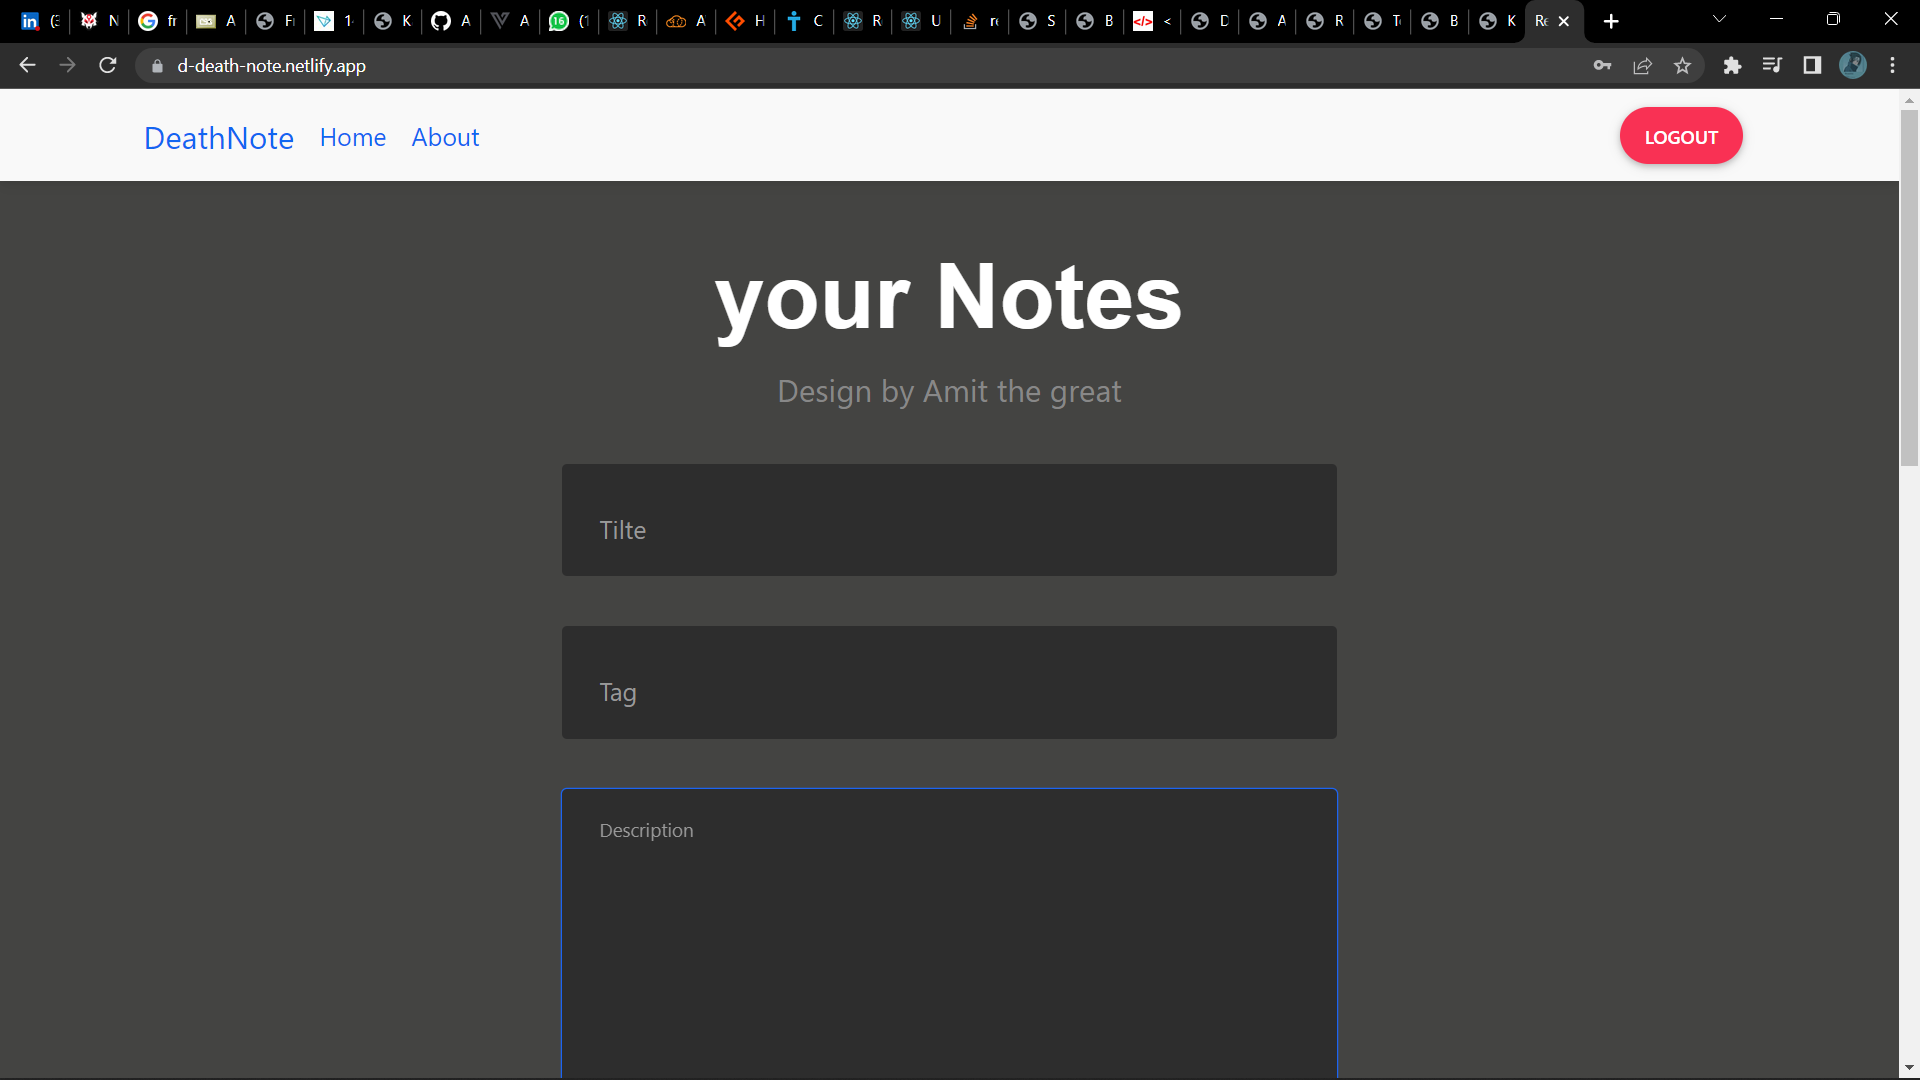Open the media control playlist icon
Viewport: 1920px width, 1080px height.
click(x=1772, y=66)
